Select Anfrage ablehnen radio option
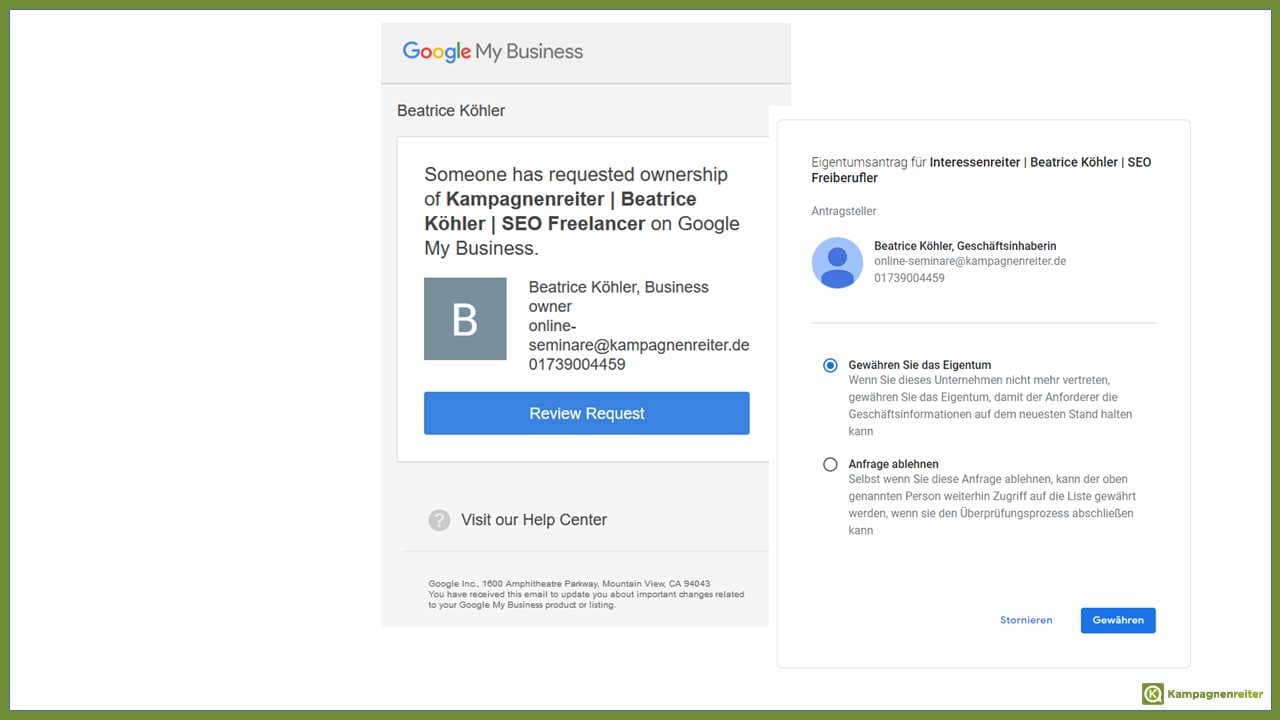Image resolution: width=1280 pixels, height=720 pixels. click(x=830, y=465)
